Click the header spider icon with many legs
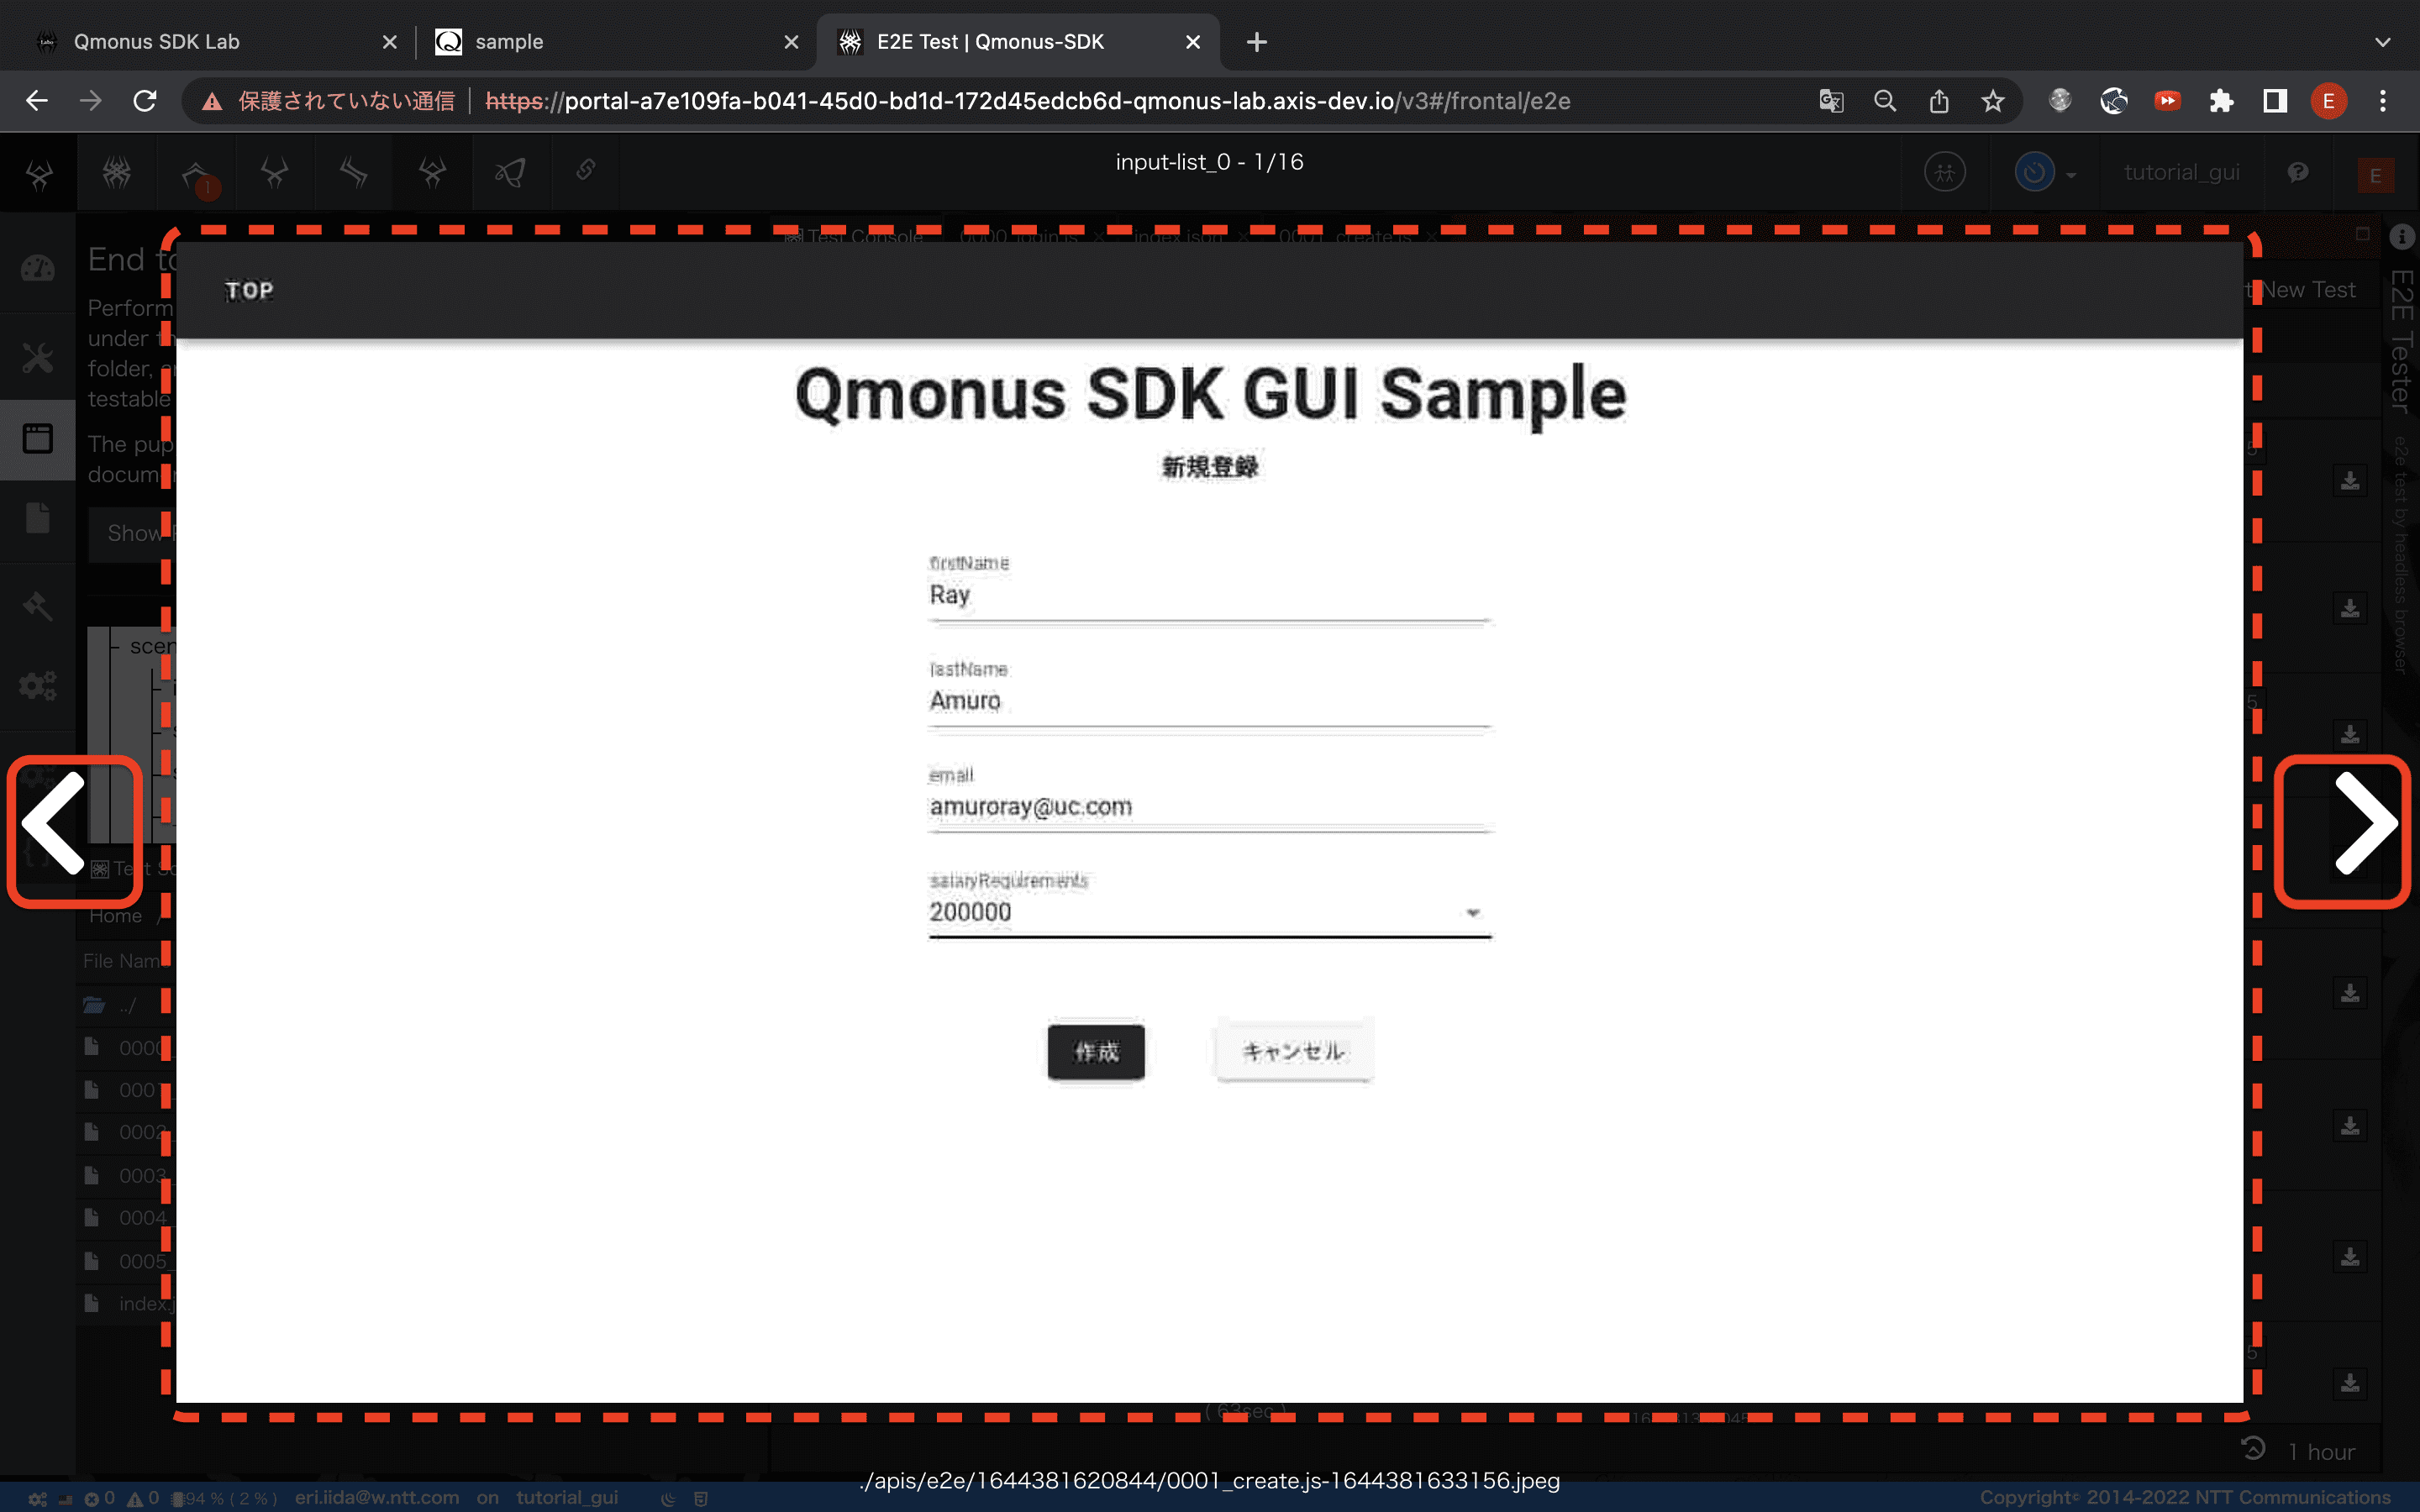 point(117,173)
